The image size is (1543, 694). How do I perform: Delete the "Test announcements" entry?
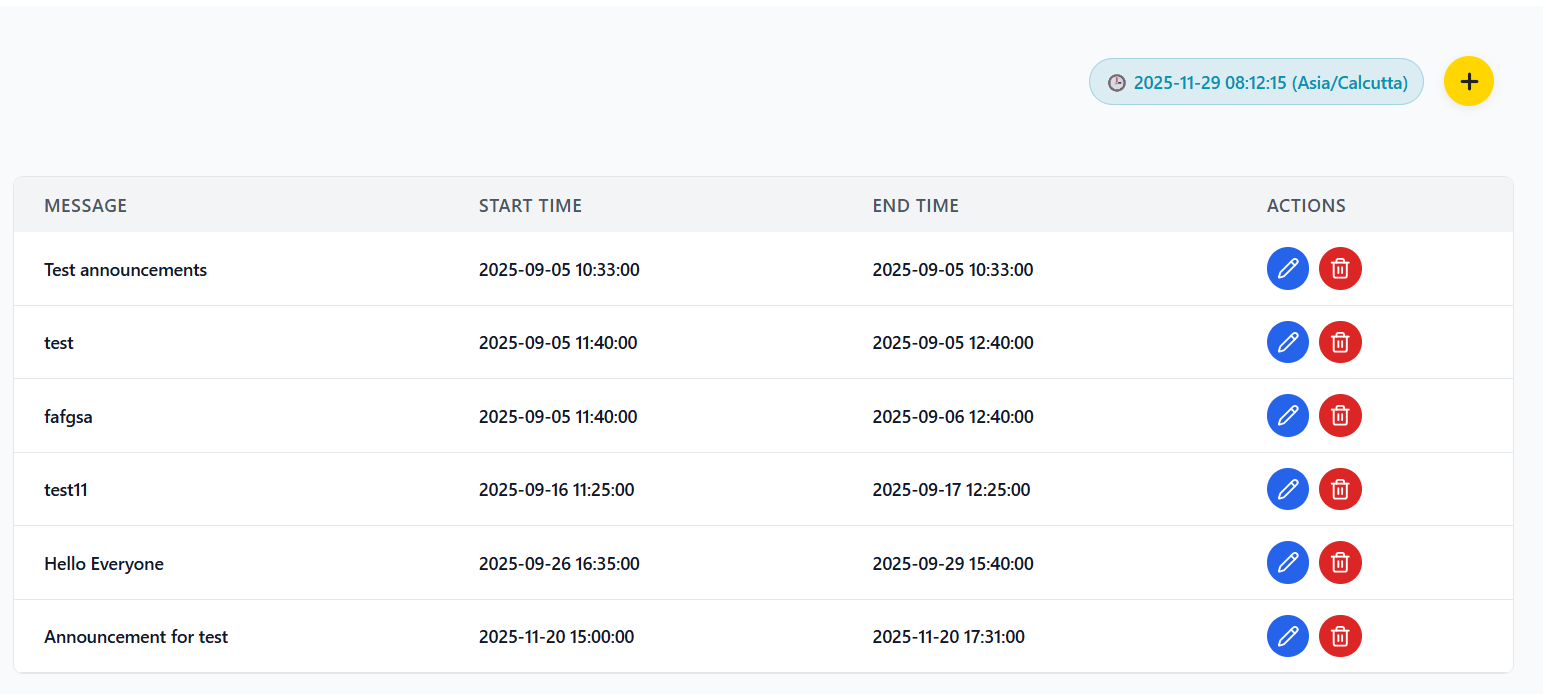1340,268
